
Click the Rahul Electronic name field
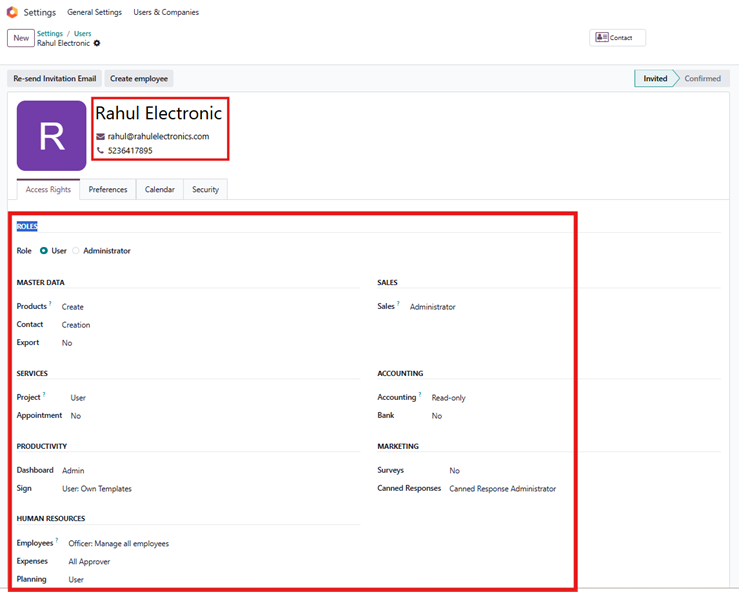click(x=158, y=114)
